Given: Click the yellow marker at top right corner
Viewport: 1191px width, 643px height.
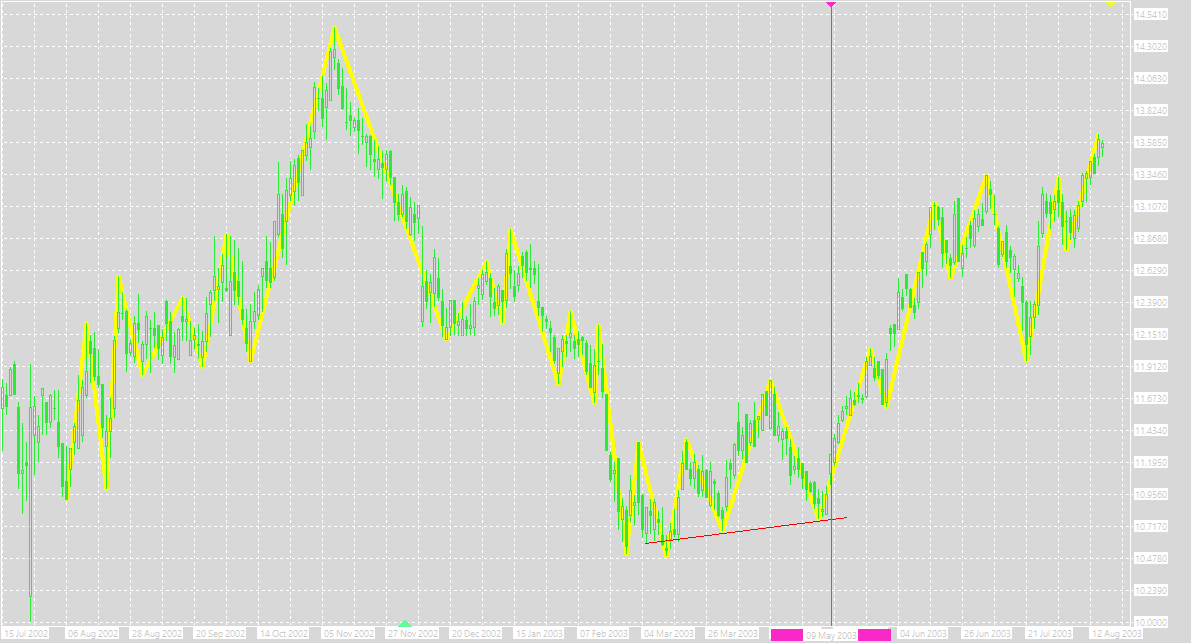Looking at the screenshot, I should (x=1110, y=4).
